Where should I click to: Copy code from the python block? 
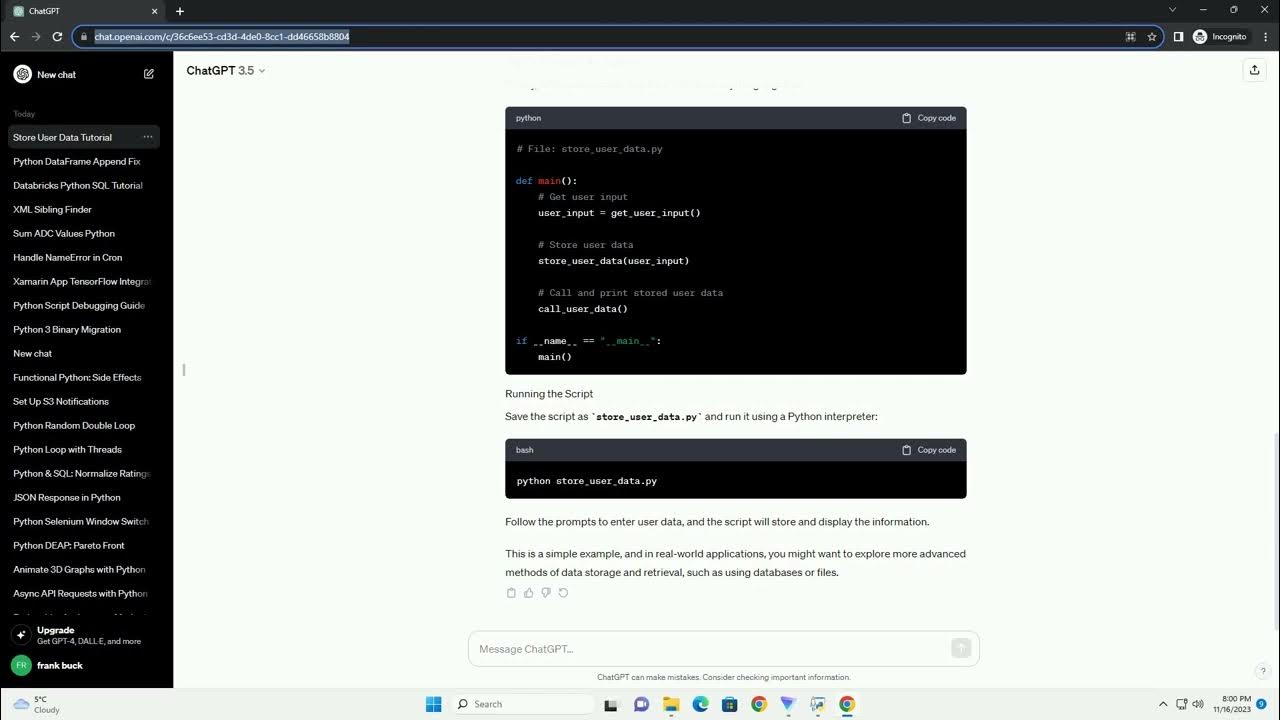click(929, 118)
